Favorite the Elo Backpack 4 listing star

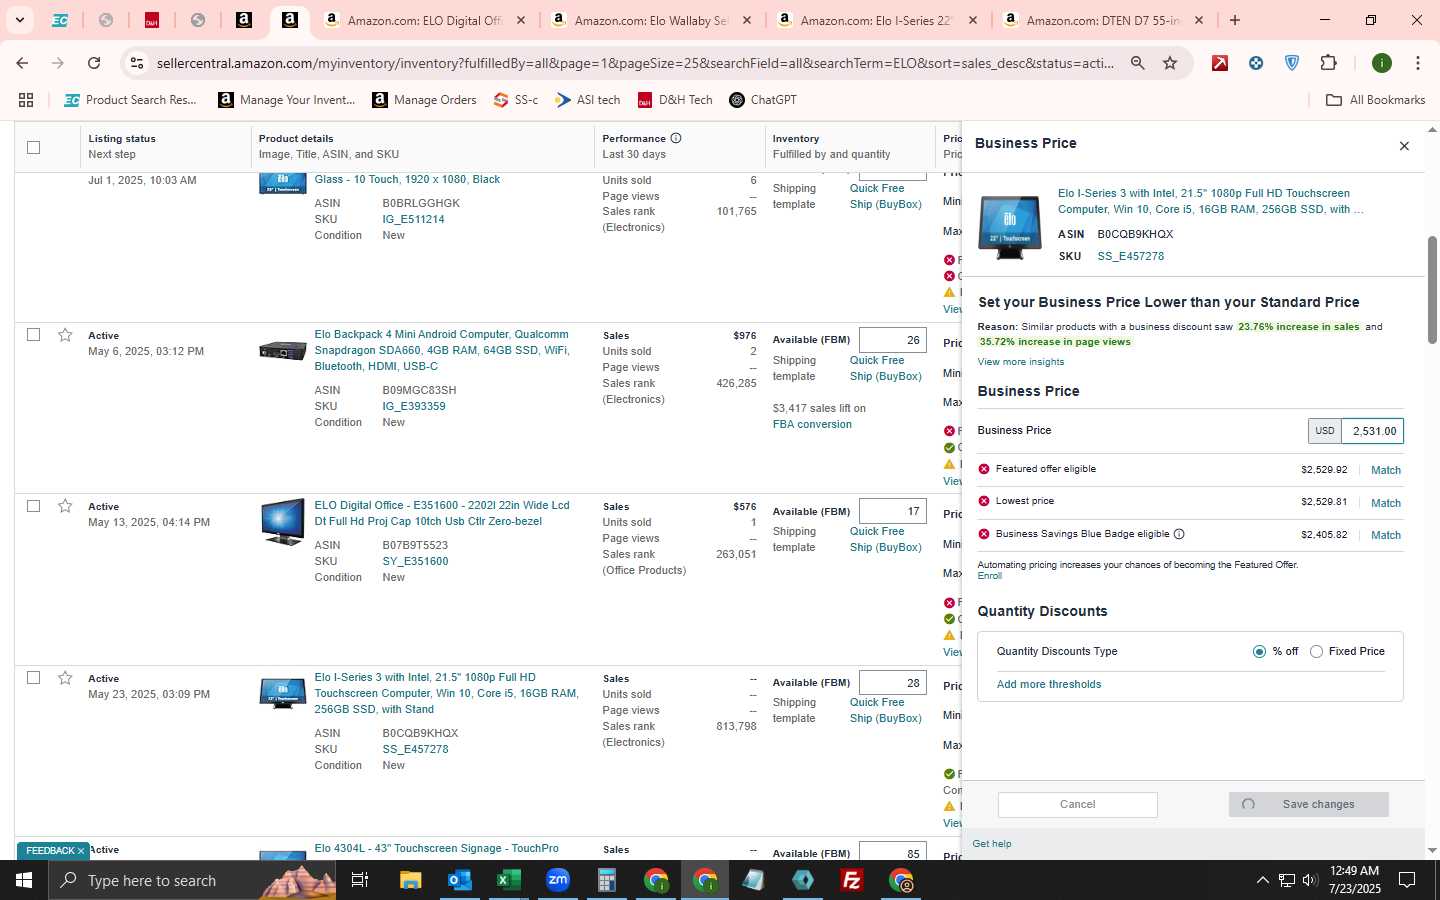click(x=65, y=335)
